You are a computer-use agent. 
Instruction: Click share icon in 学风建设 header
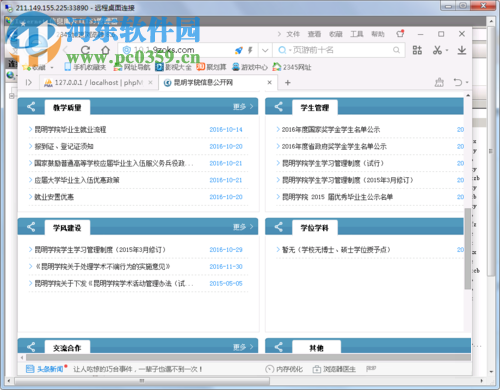[x=31, y=227]
